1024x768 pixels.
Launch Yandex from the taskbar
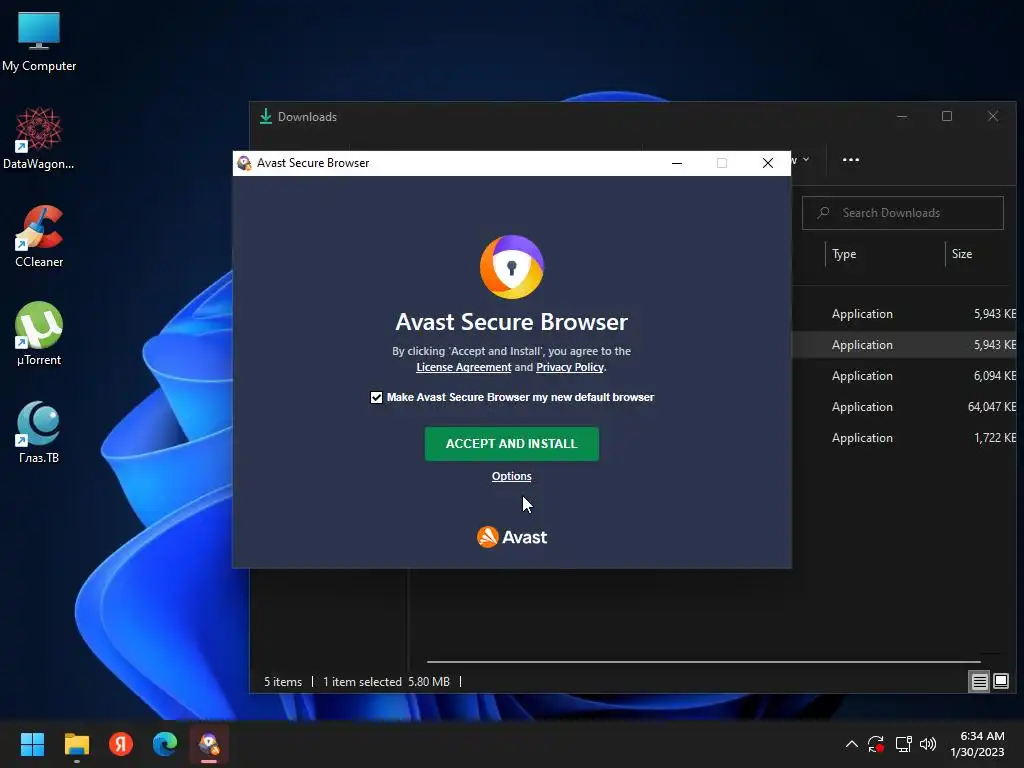(x=121, y=744)
